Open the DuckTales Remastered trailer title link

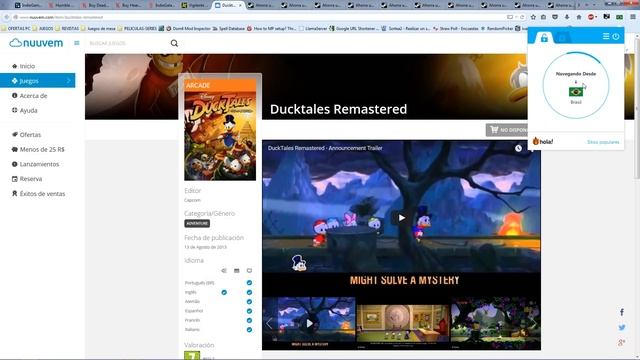[325, 148]
